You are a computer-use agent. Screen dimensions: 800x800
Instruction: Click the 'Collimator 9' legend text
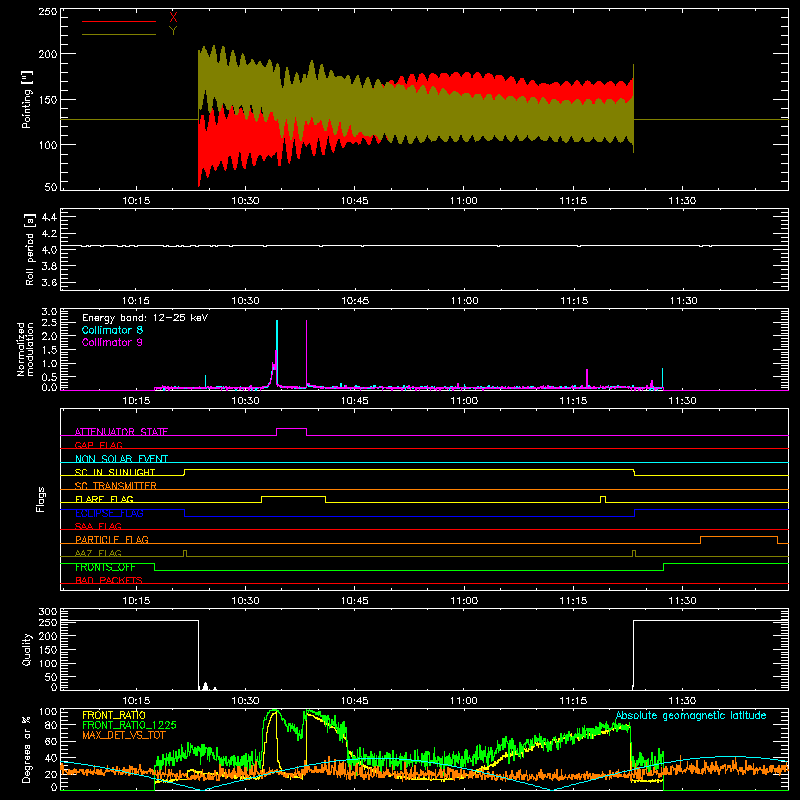click(x=112, y=342)
